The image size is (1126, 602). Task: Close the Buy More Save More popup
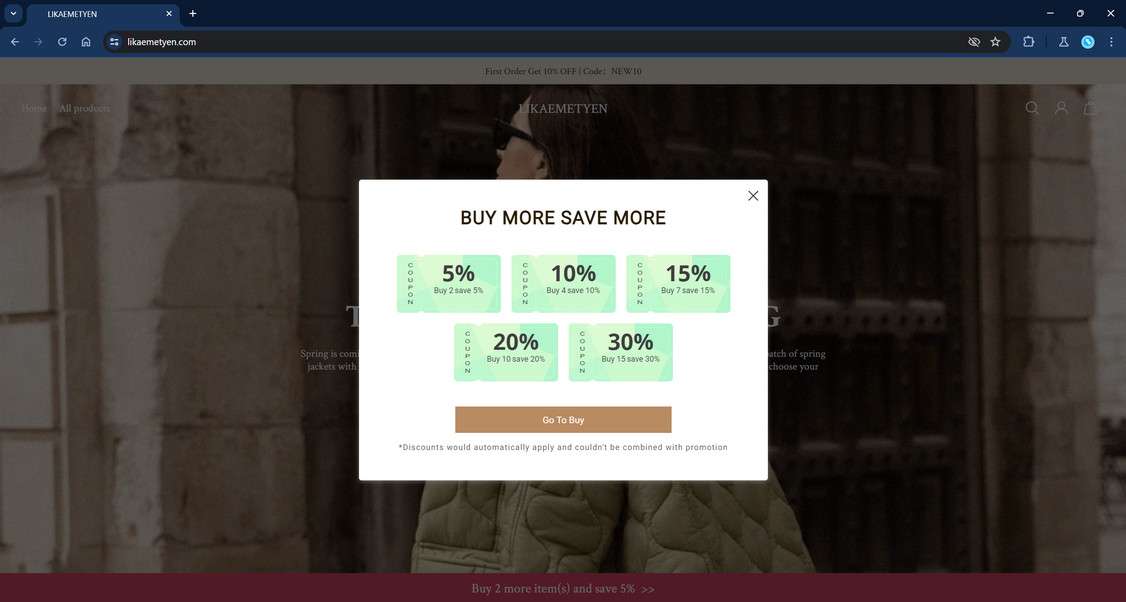[x=753, y=195]
